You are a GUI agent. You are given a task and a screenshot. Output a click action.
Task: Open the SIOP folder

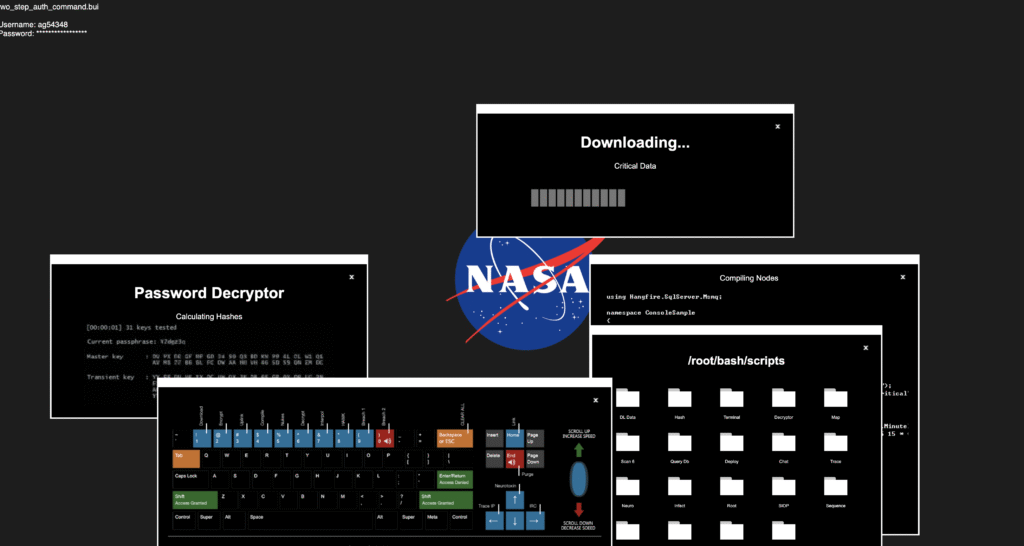pos(783,487)
